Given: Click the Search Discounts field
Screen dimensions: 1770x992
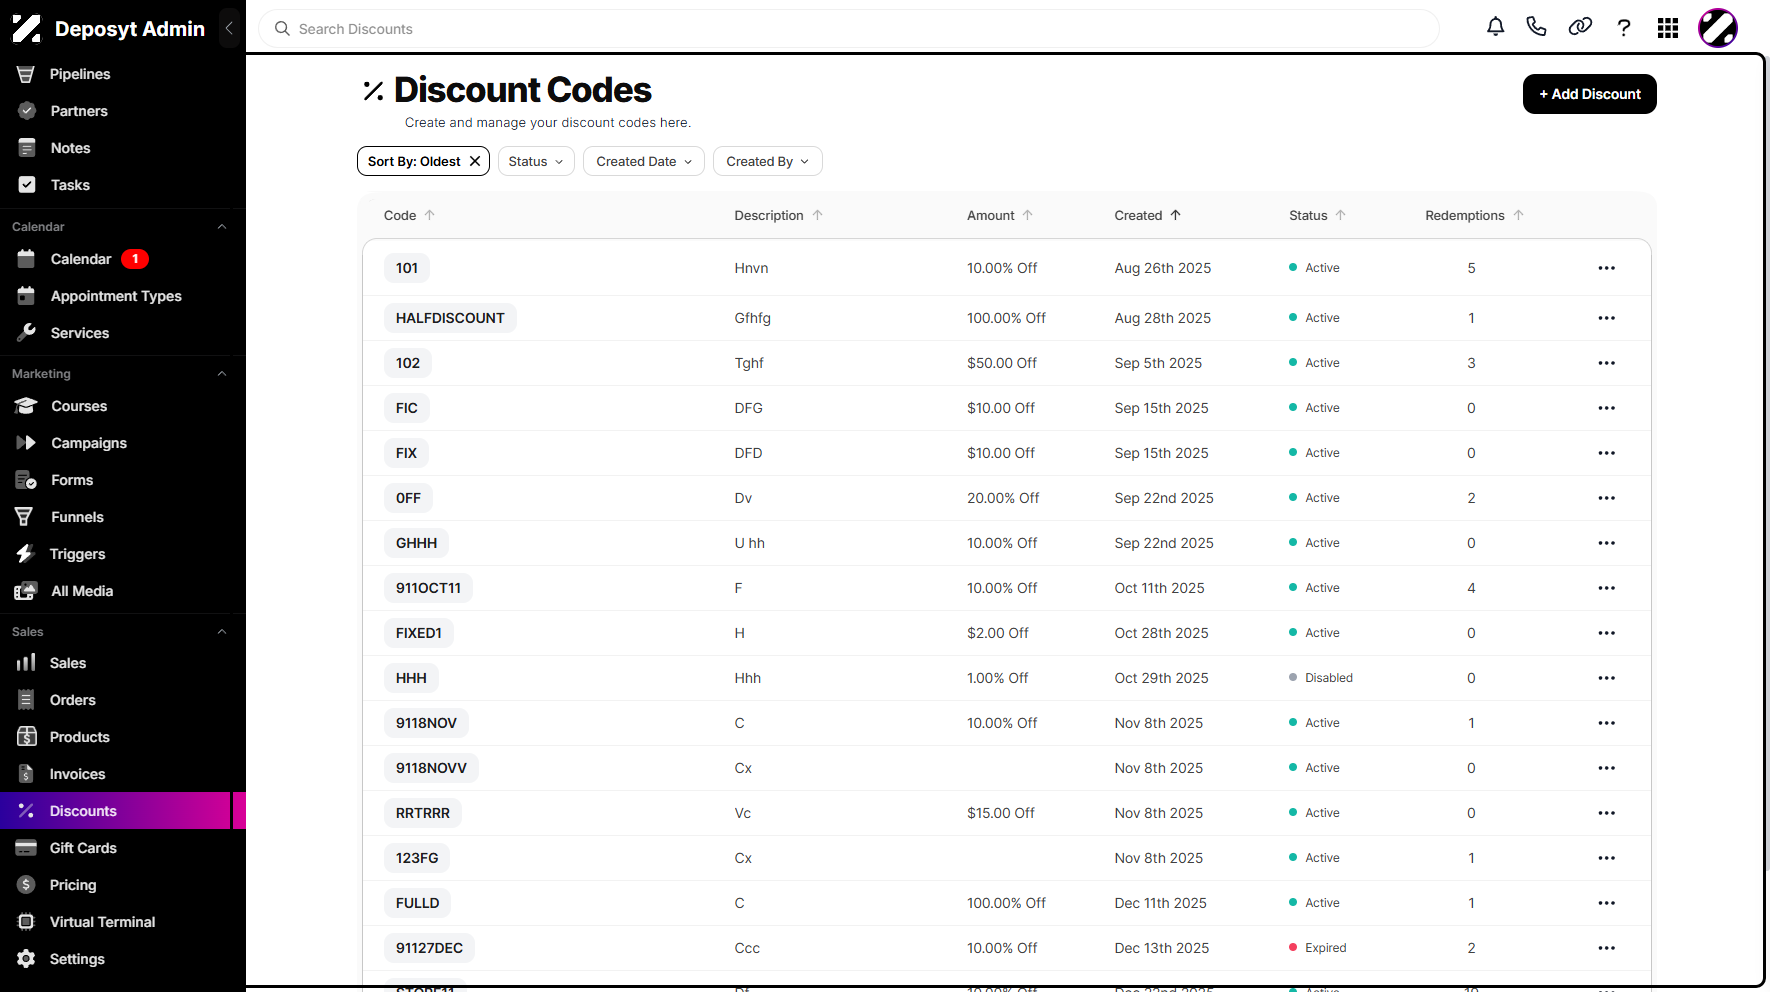Looking at the screenshot, I should [849, 29].
